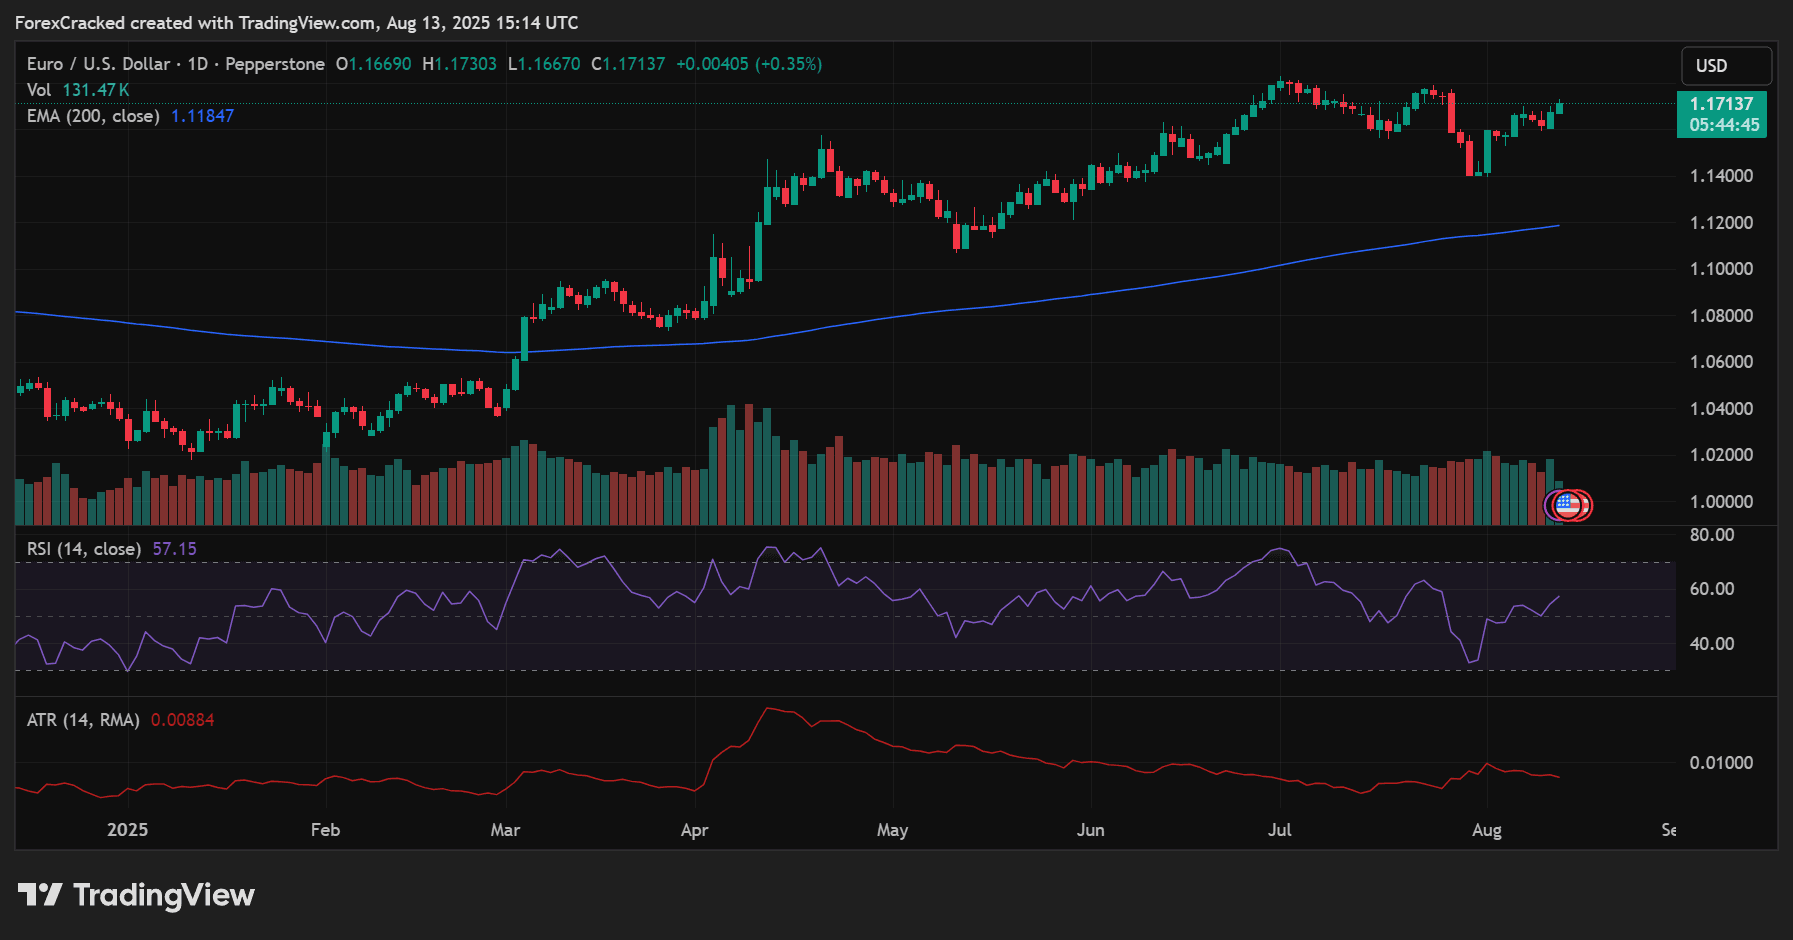Image resolution: width=1793 pixels, height=940 pixels.
Task: Click the 1D timeframe in chart title
Action: 198,64
